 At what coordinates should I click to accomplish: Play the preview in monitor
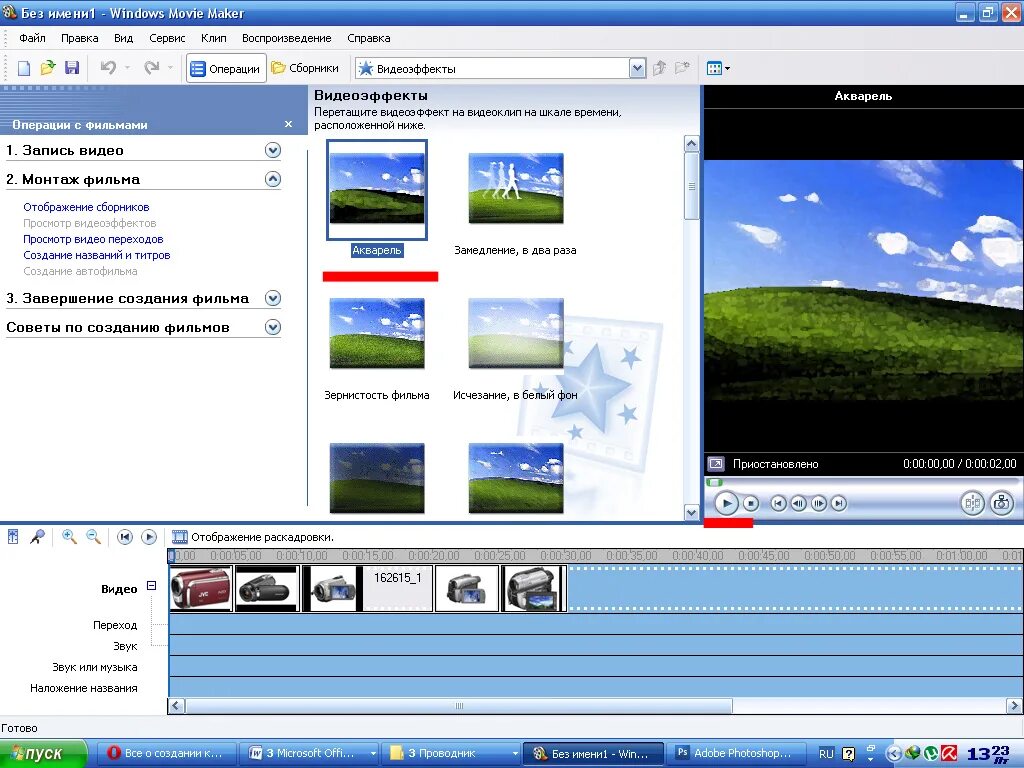pos(726,504)
